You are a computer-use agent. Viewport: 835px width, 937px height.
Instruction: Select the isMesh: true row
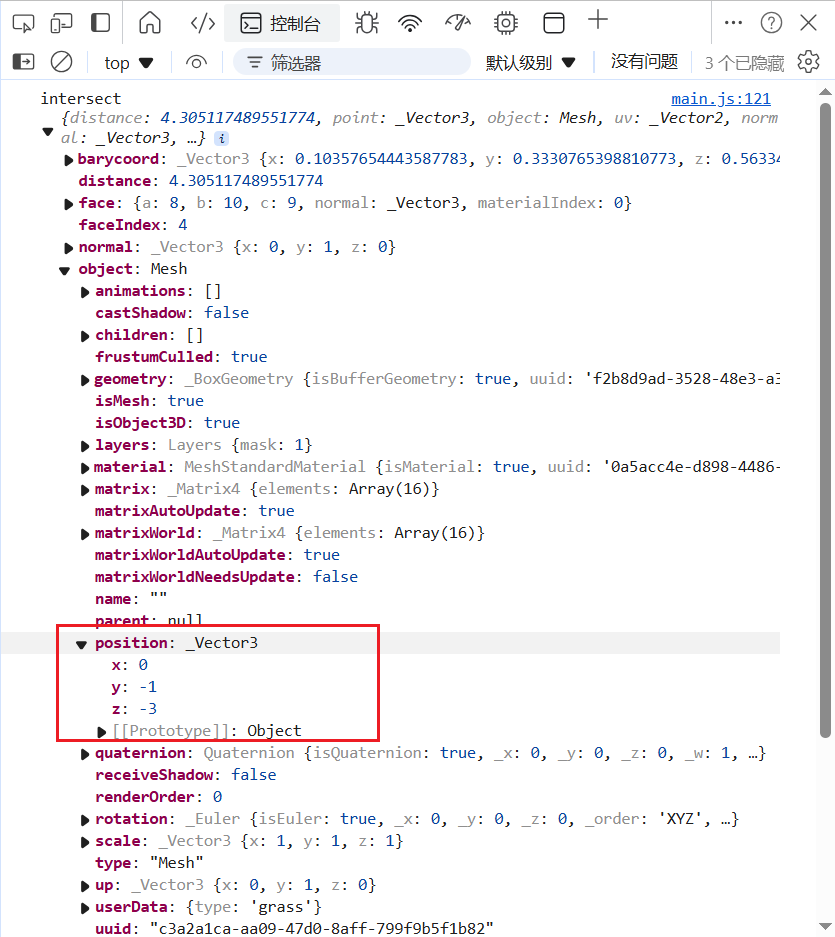click(x=149, y=401)
